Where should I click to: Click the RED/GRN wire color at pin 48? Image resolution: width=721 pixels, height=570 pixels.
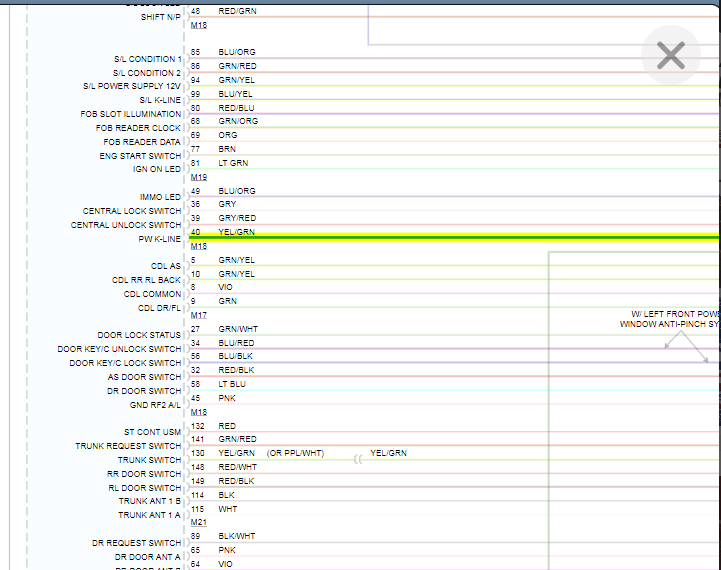pos(237,11)
